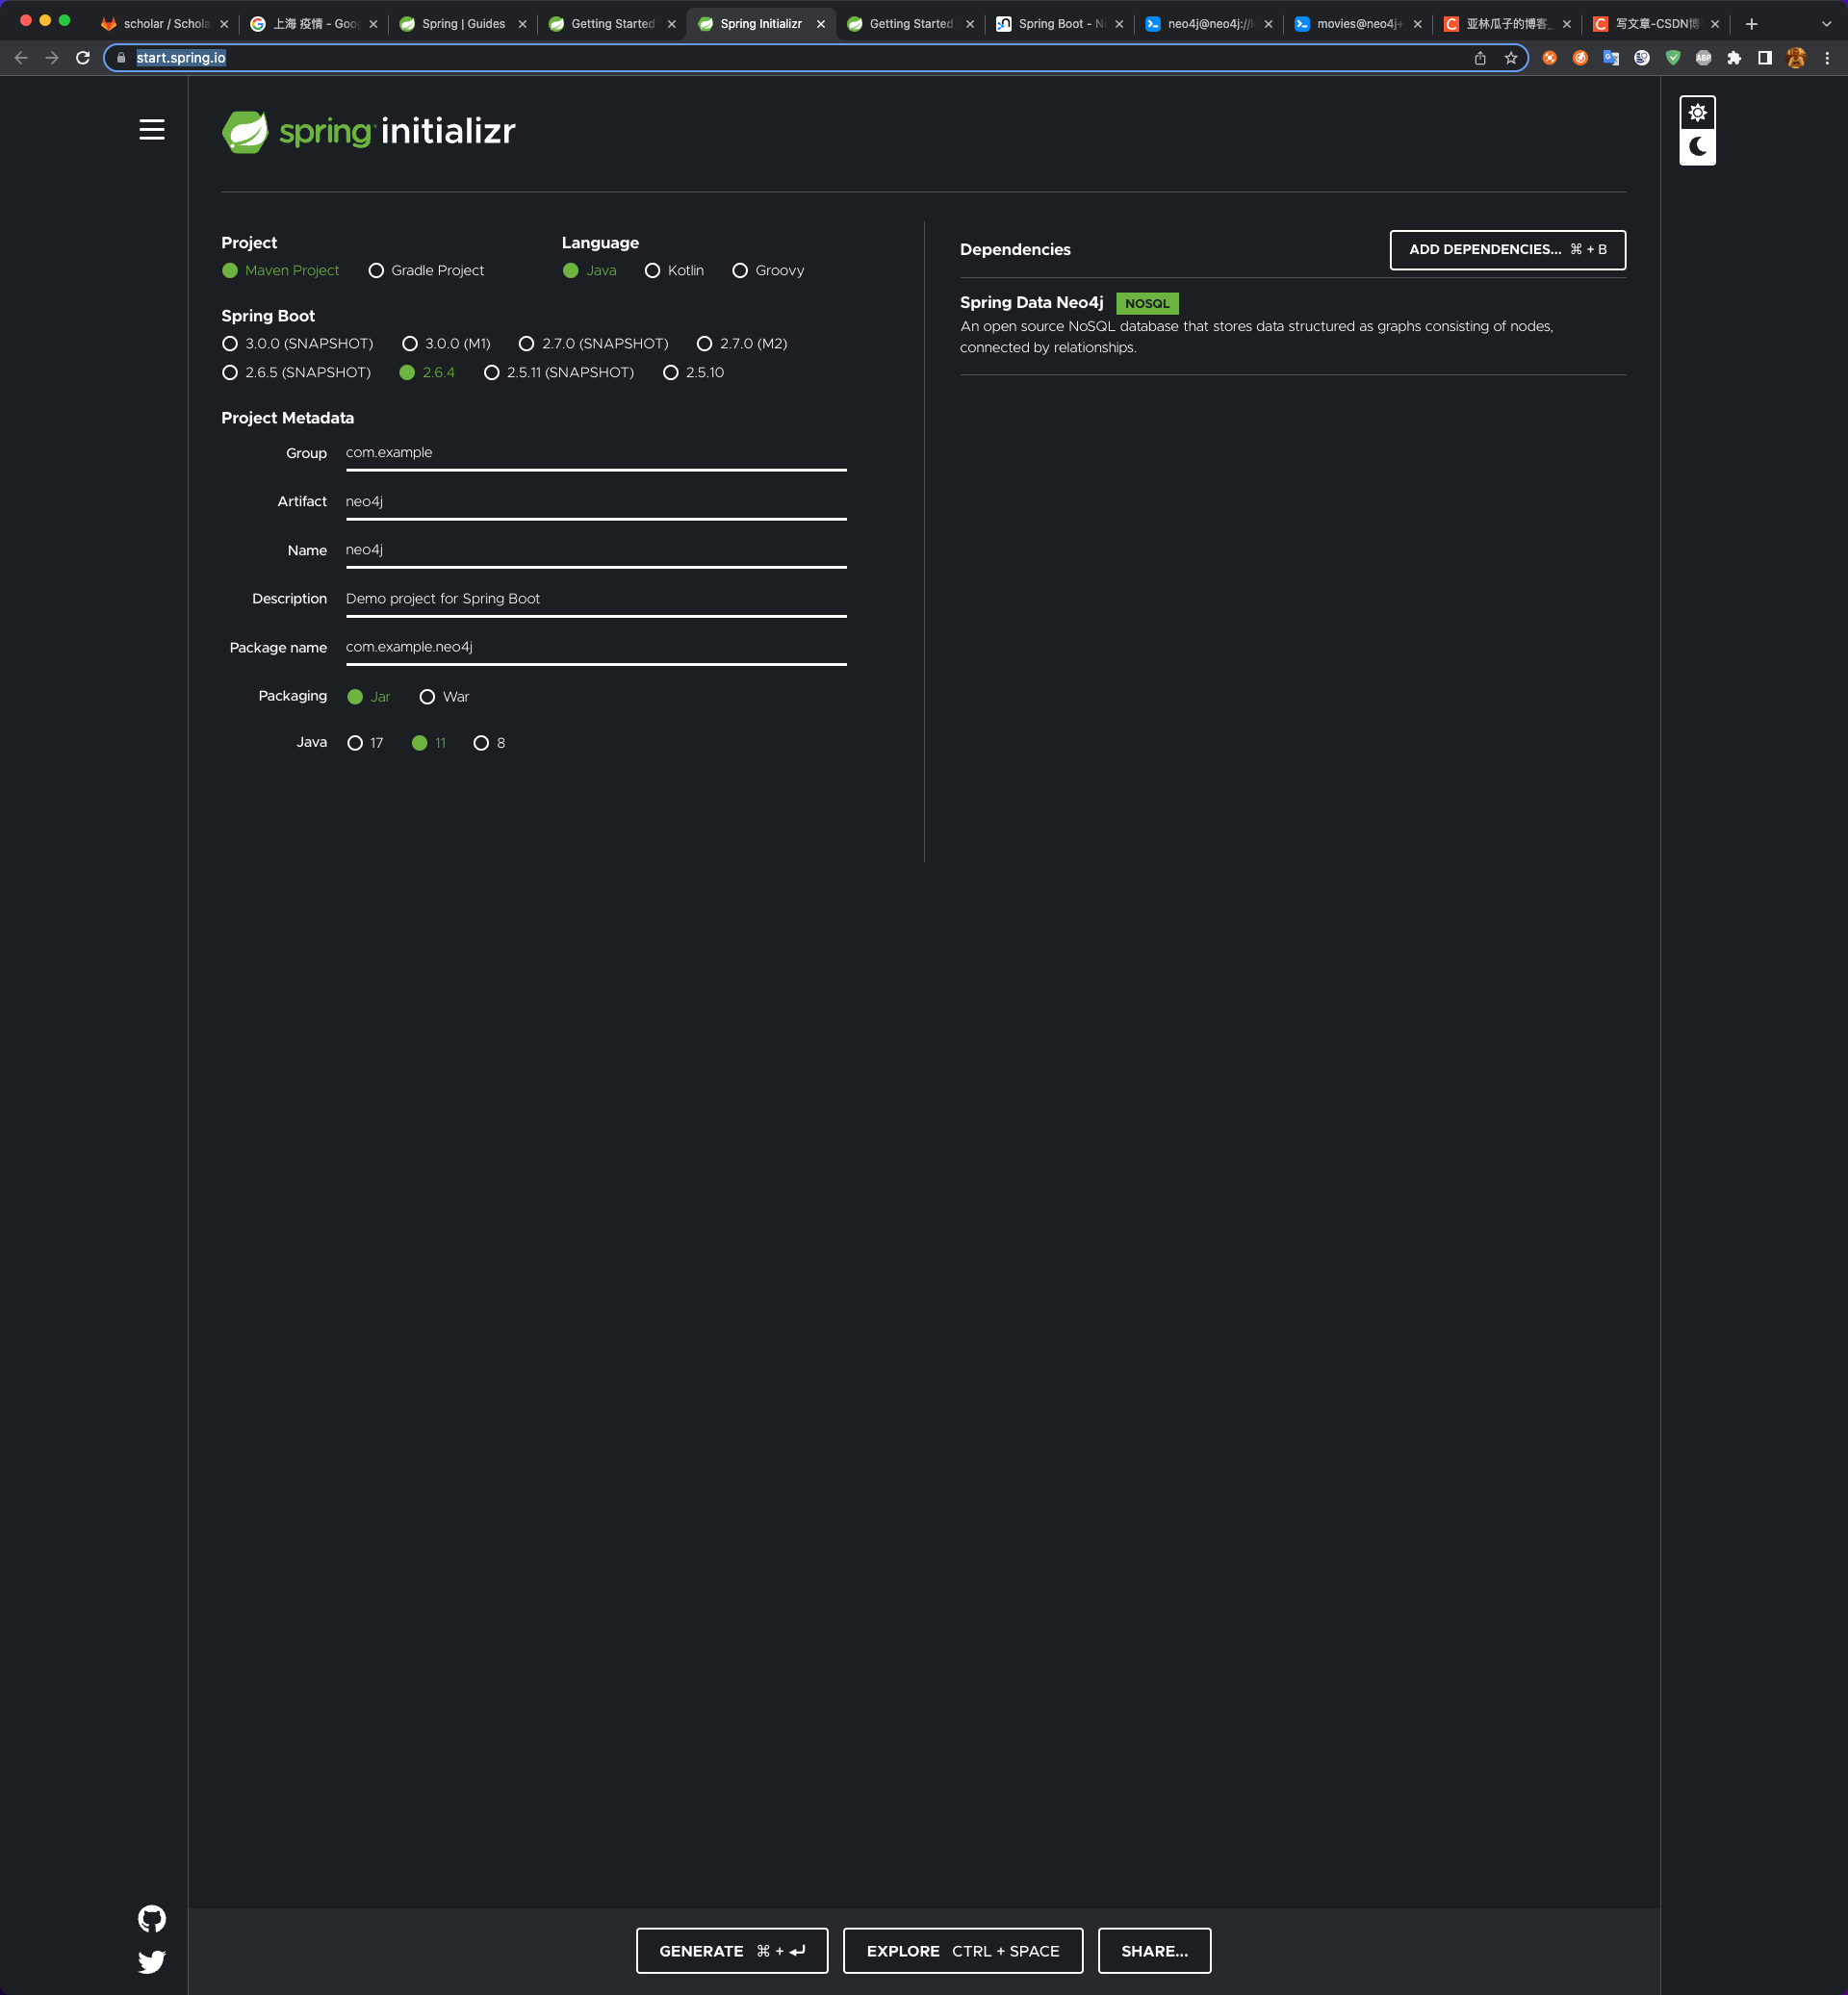The image size is (1848, 1995).
Task: Select Spring Boot 2.6.4
Action: (x=427, y=373)
